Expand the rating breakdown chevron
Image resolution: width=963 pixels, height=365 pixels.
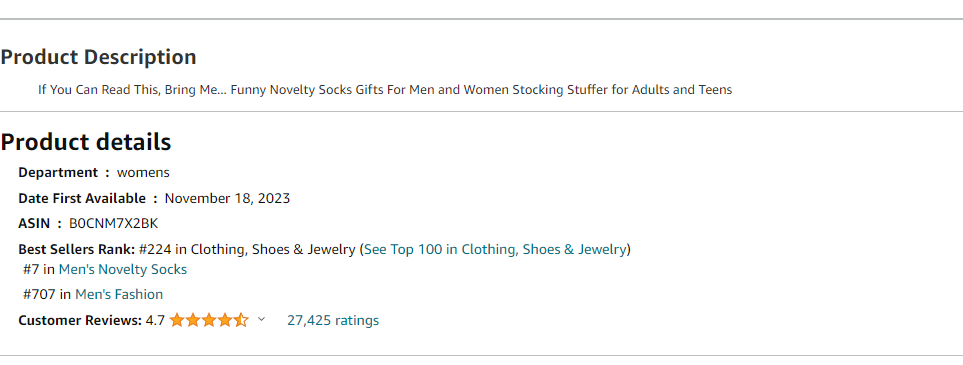tap(261, 320)
